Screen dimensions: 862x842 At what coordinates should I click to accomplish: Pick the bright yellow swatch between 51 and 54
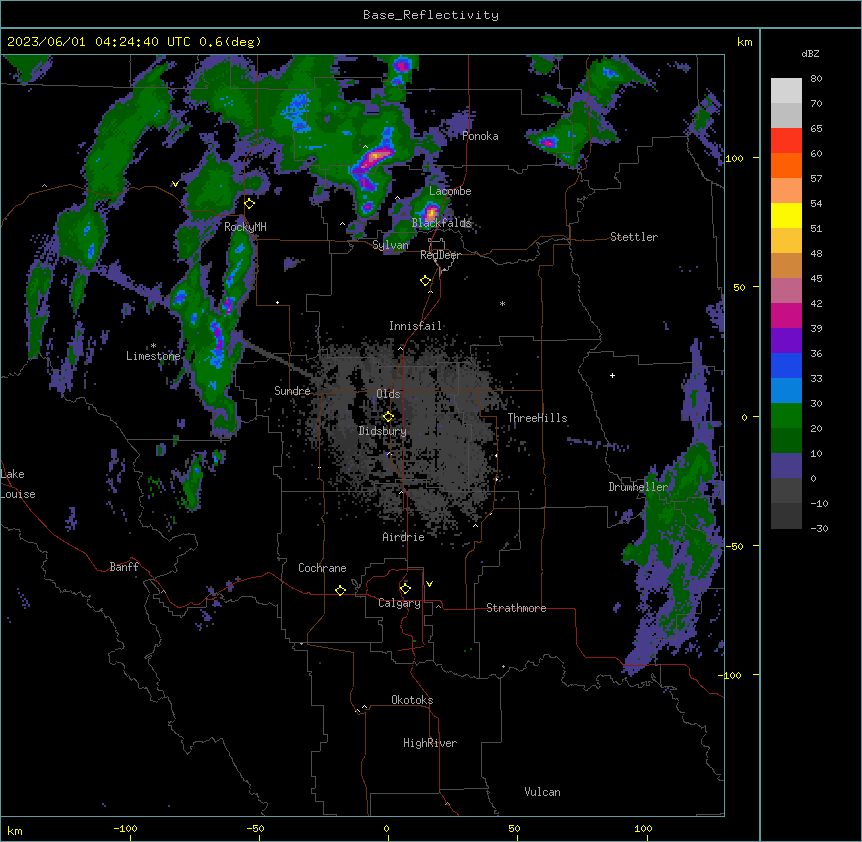point(786,215)
